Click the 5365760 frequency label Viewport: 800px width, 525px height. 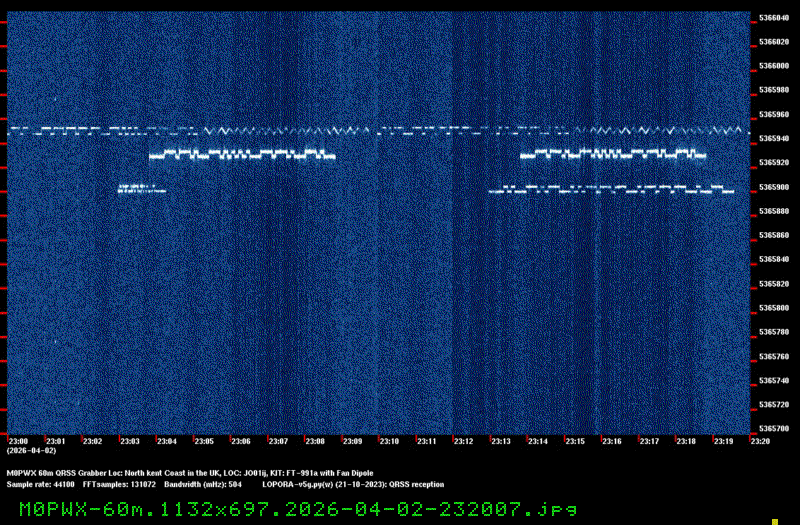[x=774, y=357]
